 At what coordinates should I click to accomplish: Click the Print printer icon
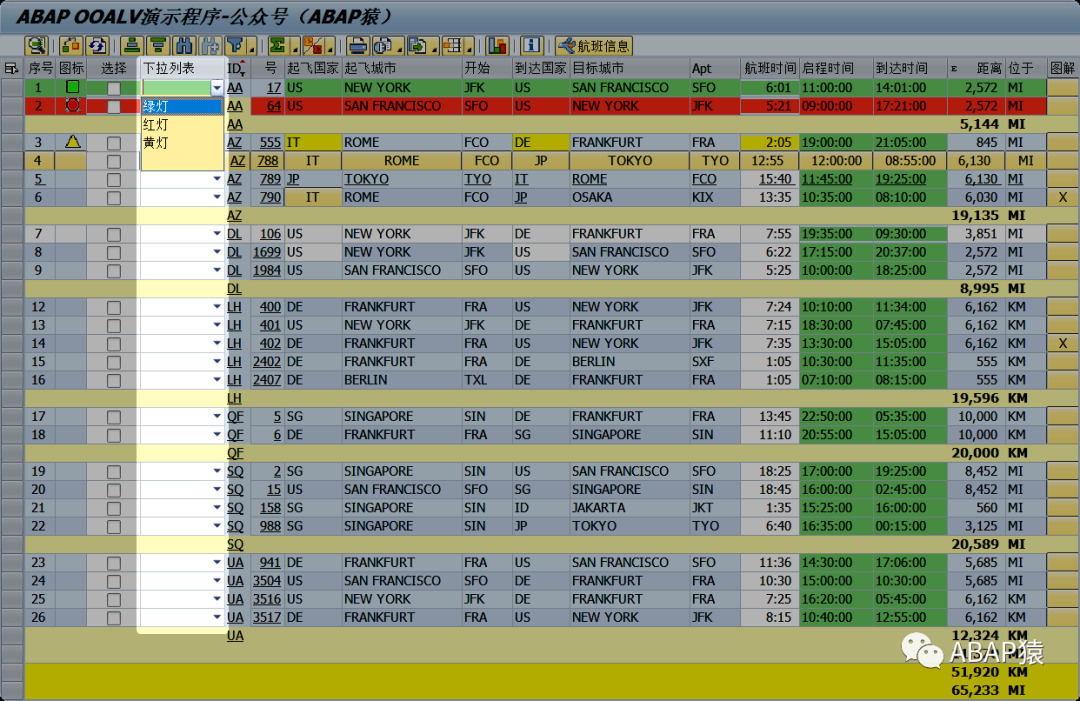(357, 46)
